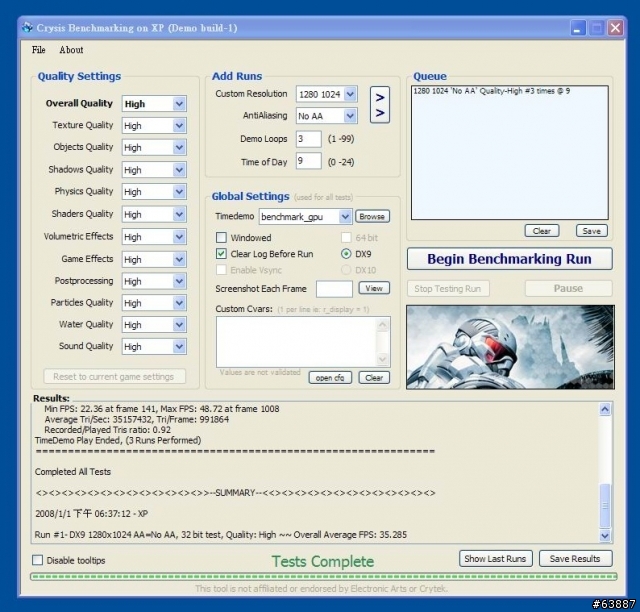Click Overall Average FPS result line
Screen dimensions: 640x612
(221, 534)
